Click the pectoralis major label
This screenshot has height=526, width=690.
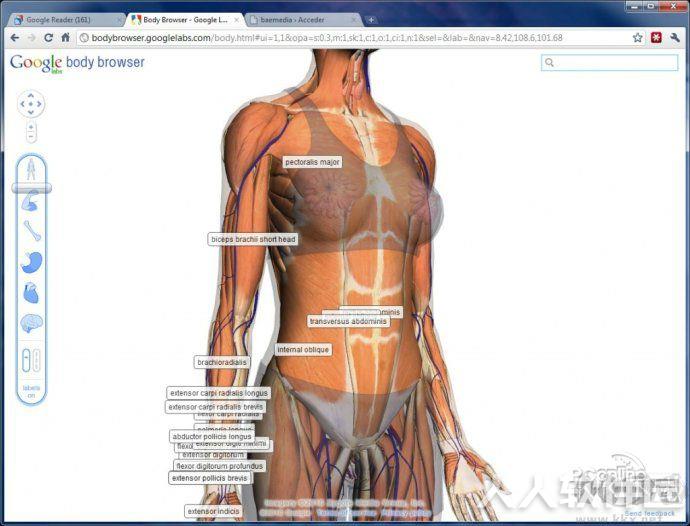click(312, 162)
